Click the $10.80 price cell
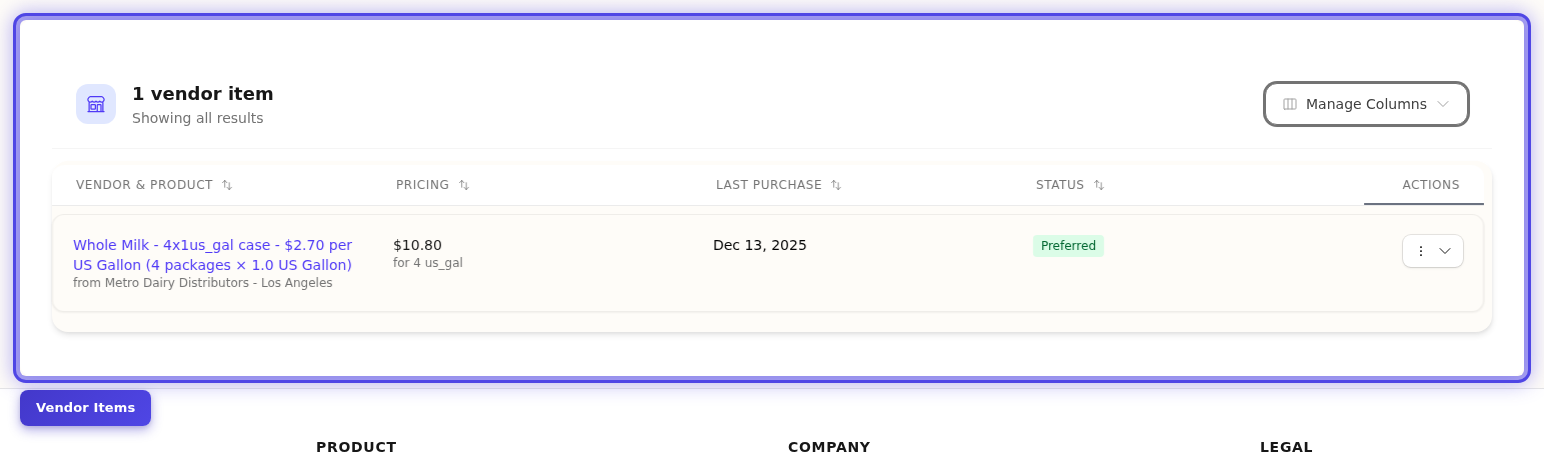 point(417,245)
